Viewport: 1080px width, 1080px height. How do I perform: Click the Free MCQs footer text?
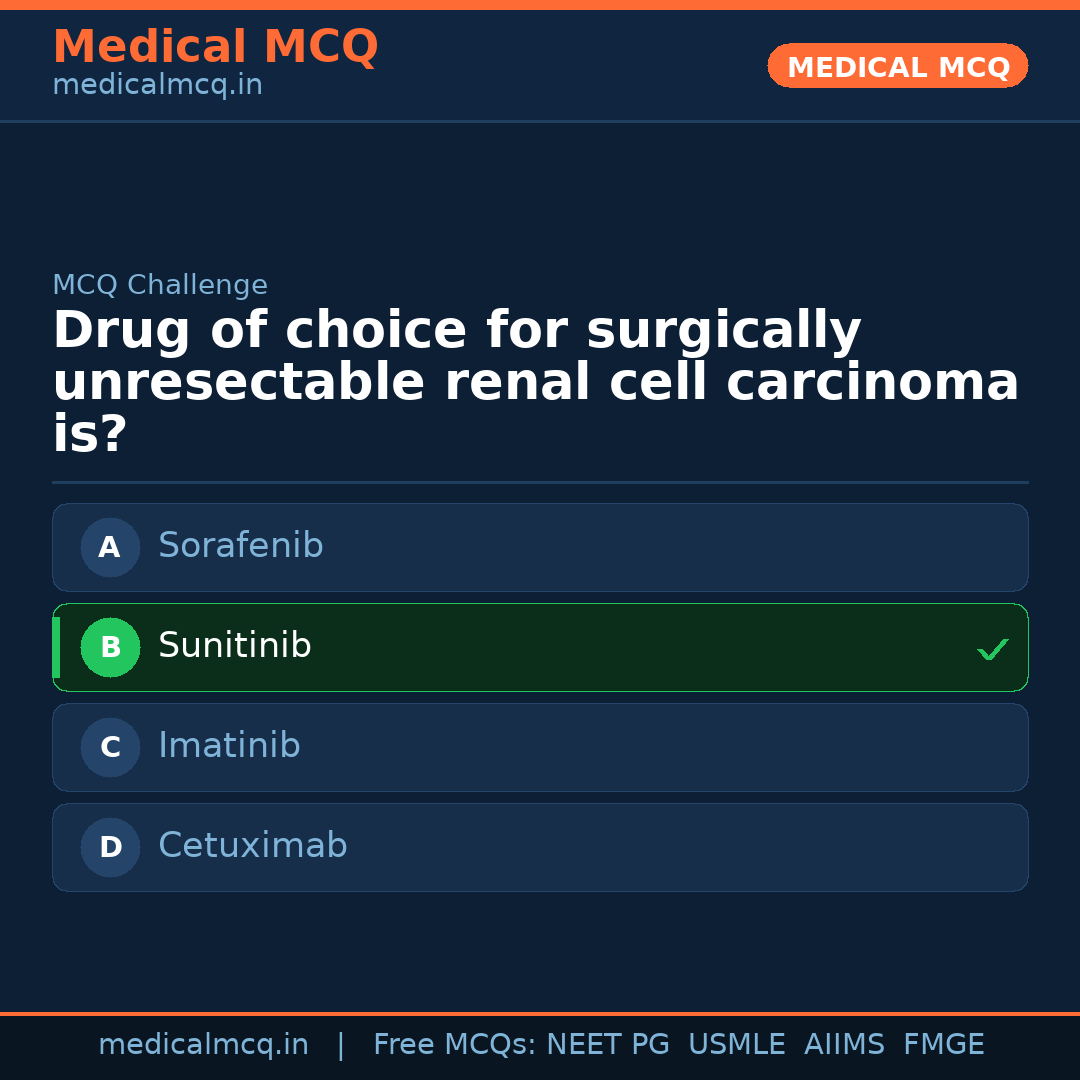[454, 1045]
